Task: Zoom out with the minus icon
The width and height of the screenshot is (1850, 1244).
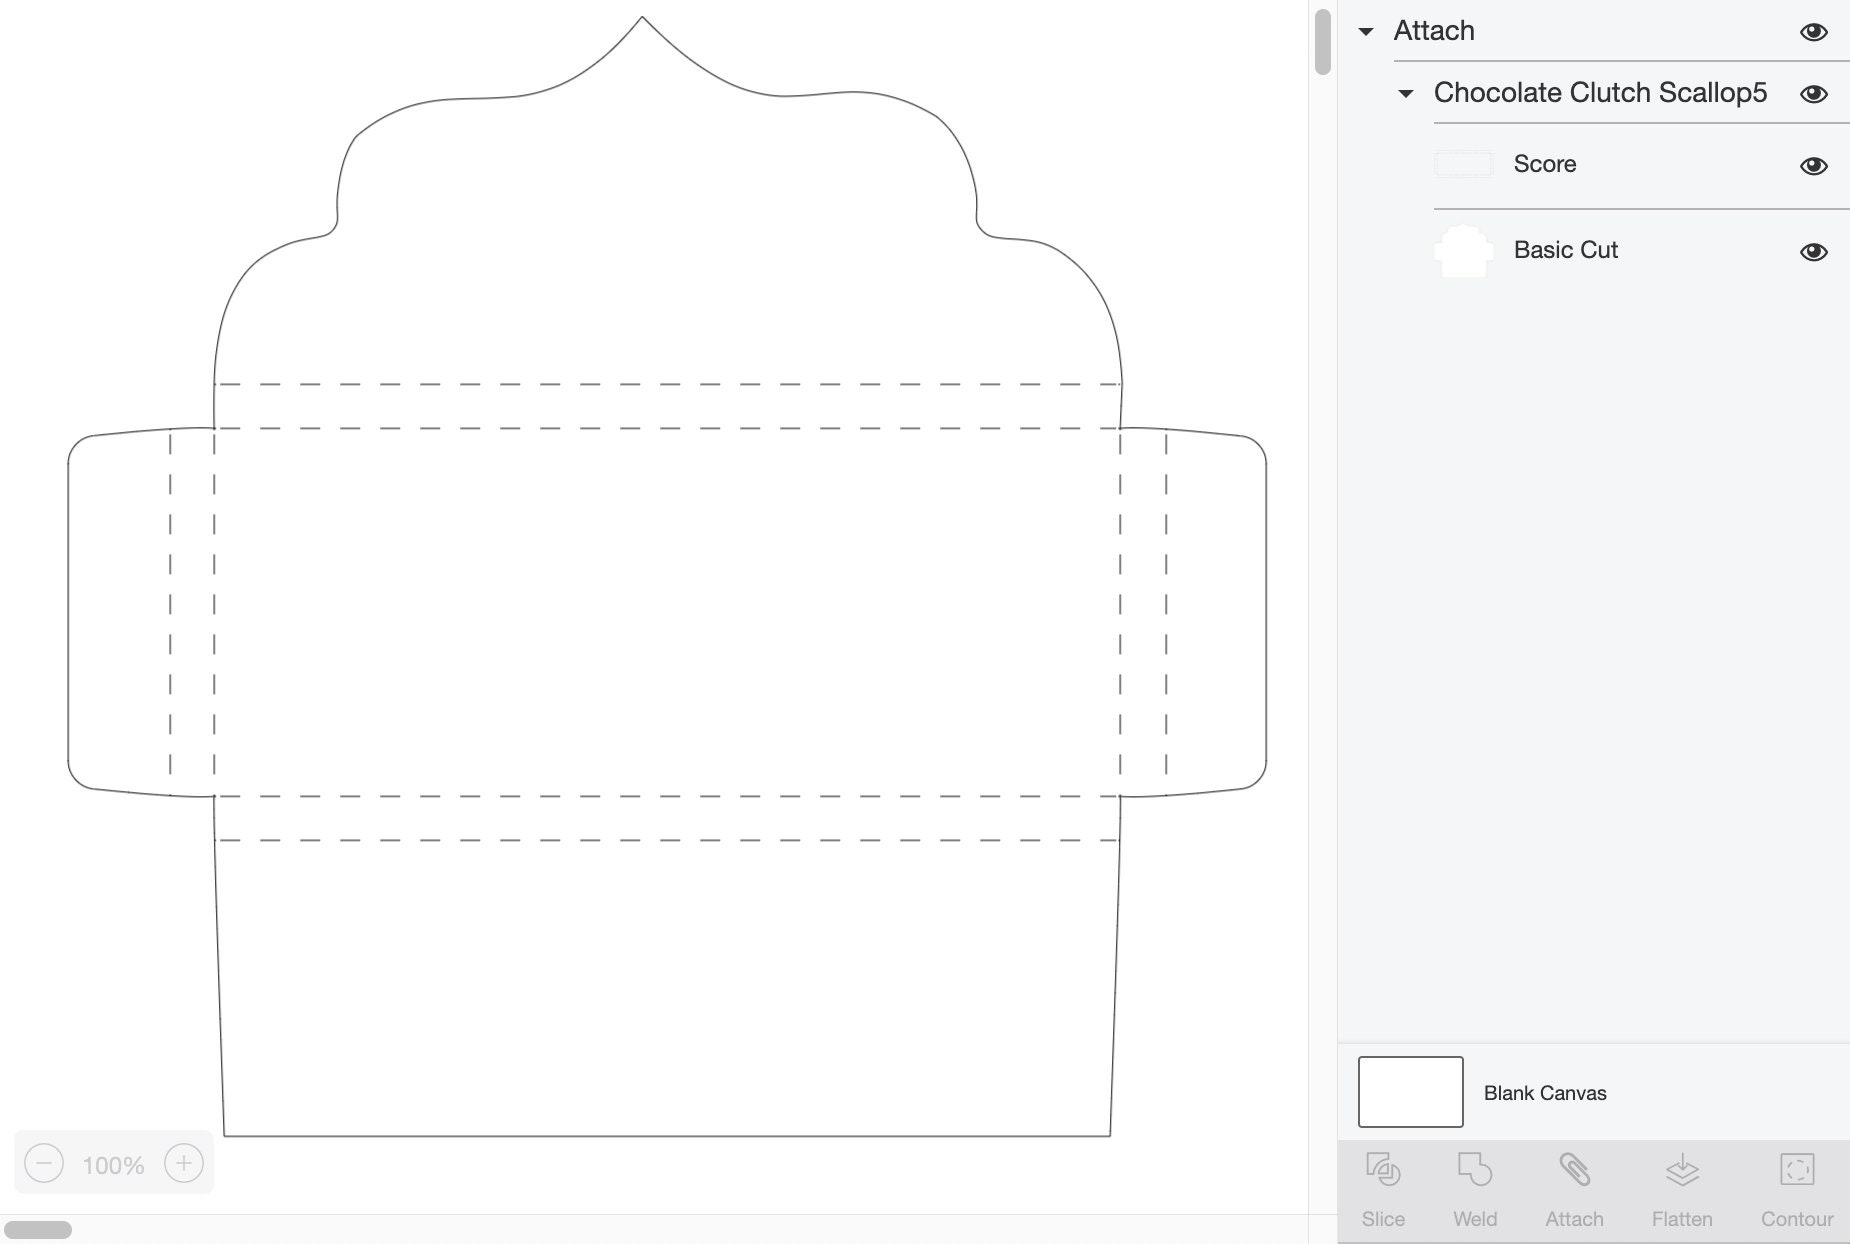Action: (x=44, y=1163)
